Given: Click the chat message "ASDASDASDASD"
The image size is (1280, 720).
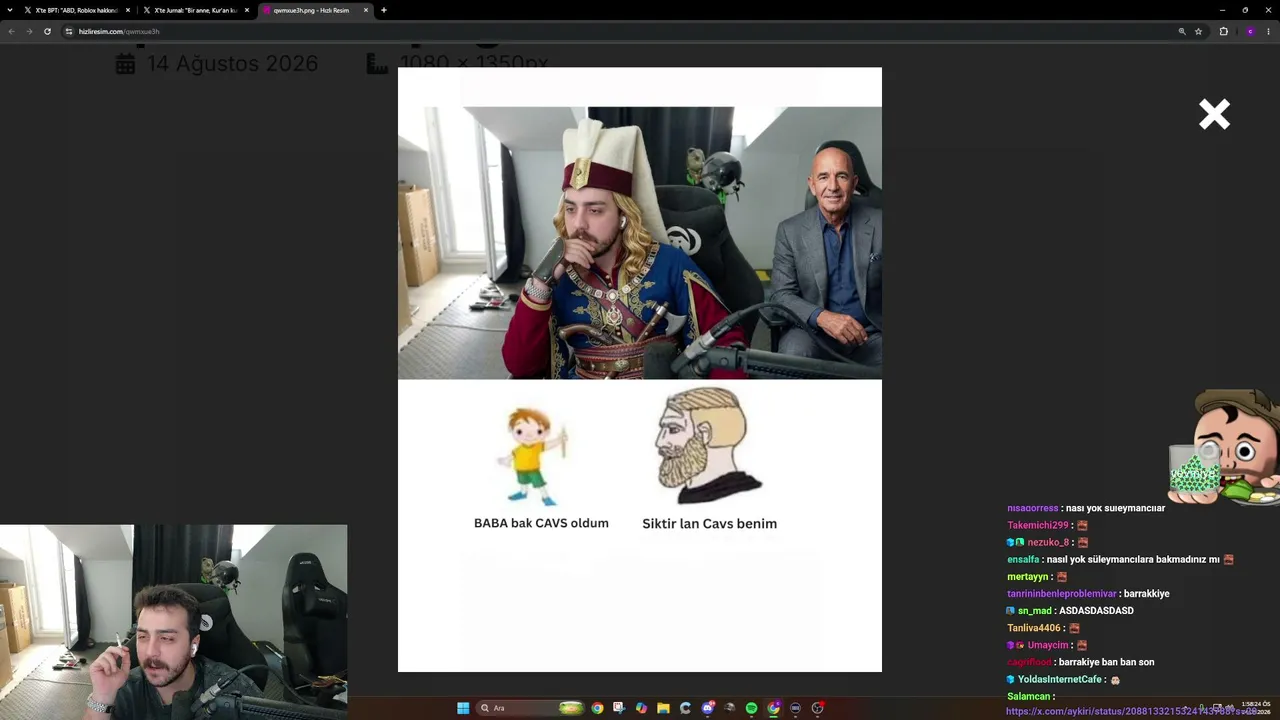Looking at the screenshot, I should tap(1097, 611).
